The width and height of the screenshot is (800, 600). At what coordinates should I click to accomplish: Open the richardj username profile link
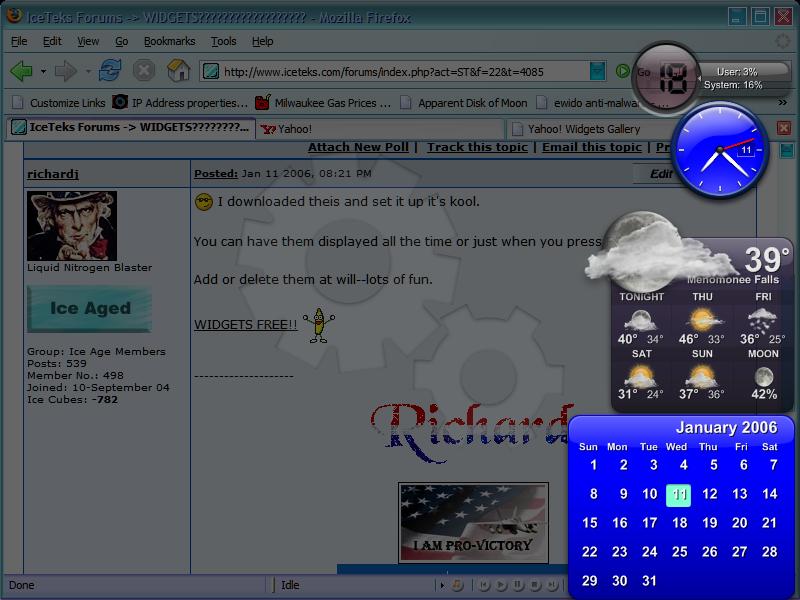click(x=53, y=174)
